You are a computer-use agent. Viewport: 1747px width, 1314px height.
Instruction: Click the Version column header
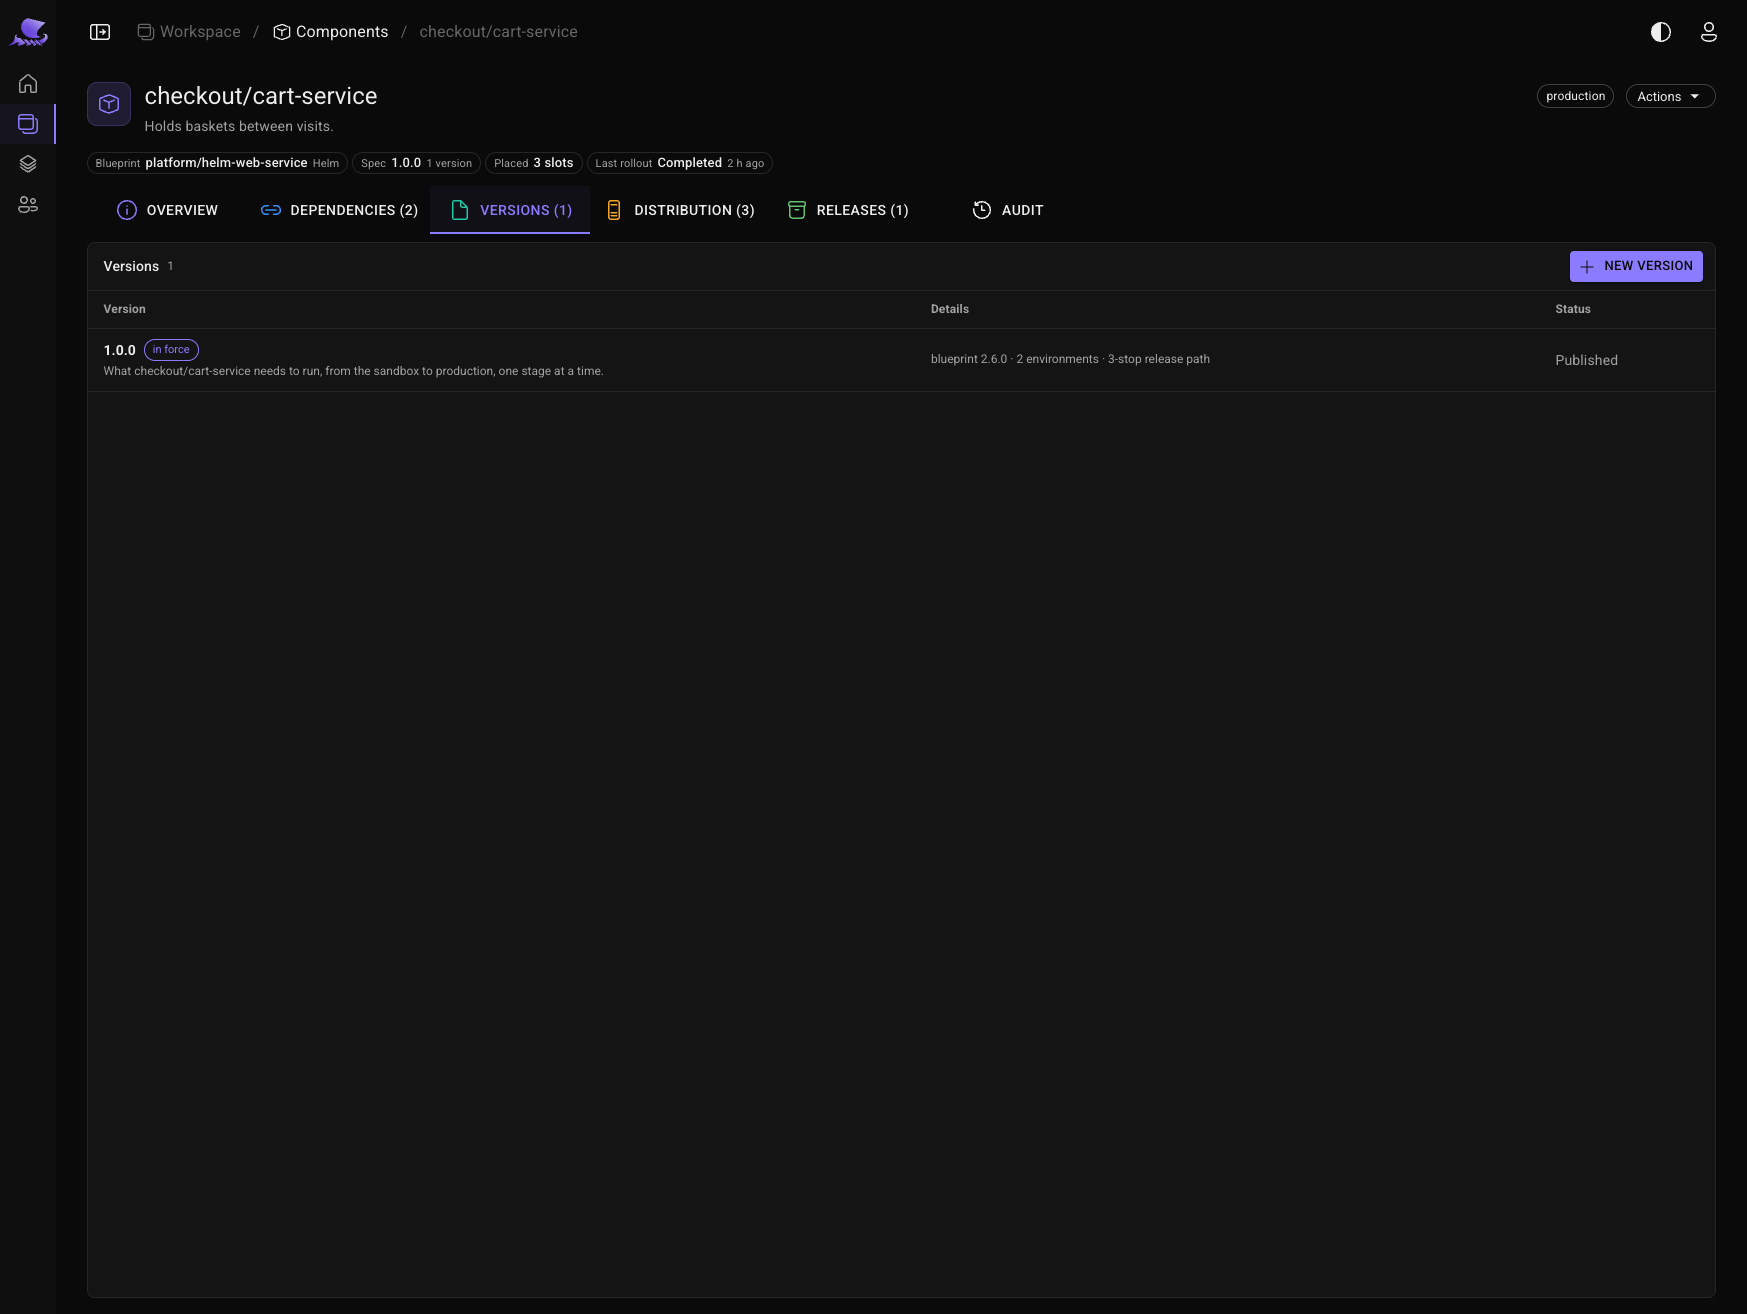click(x=125, y=309)
